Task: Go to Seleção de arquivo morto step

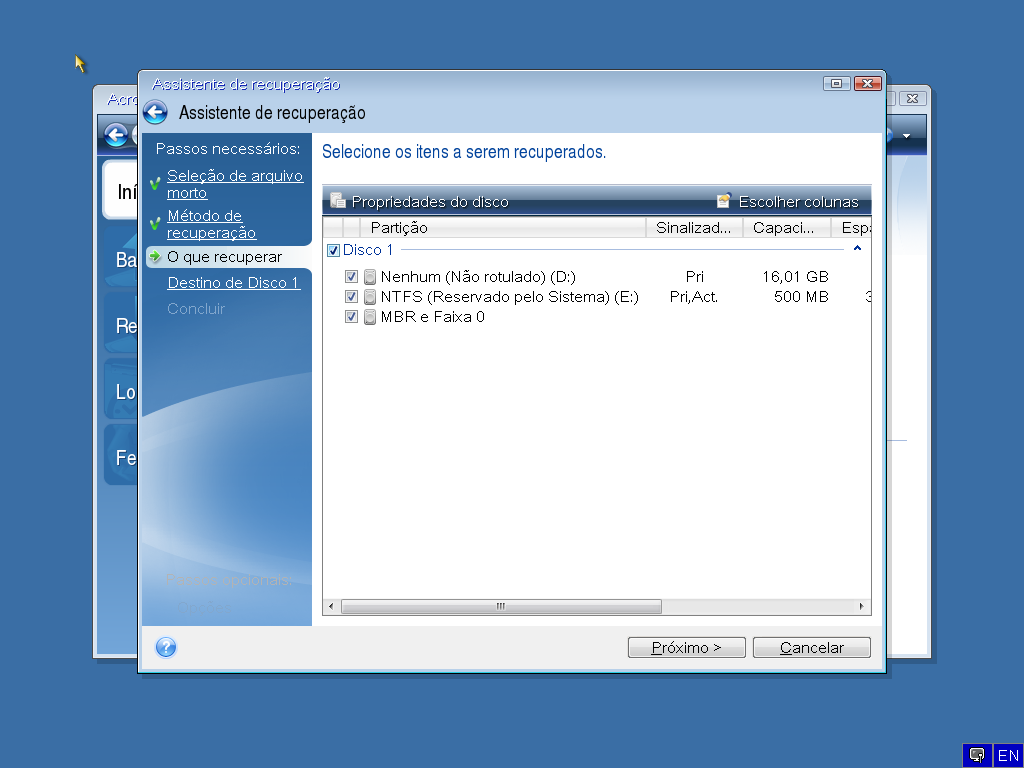Action: click(x=234, y=184)
